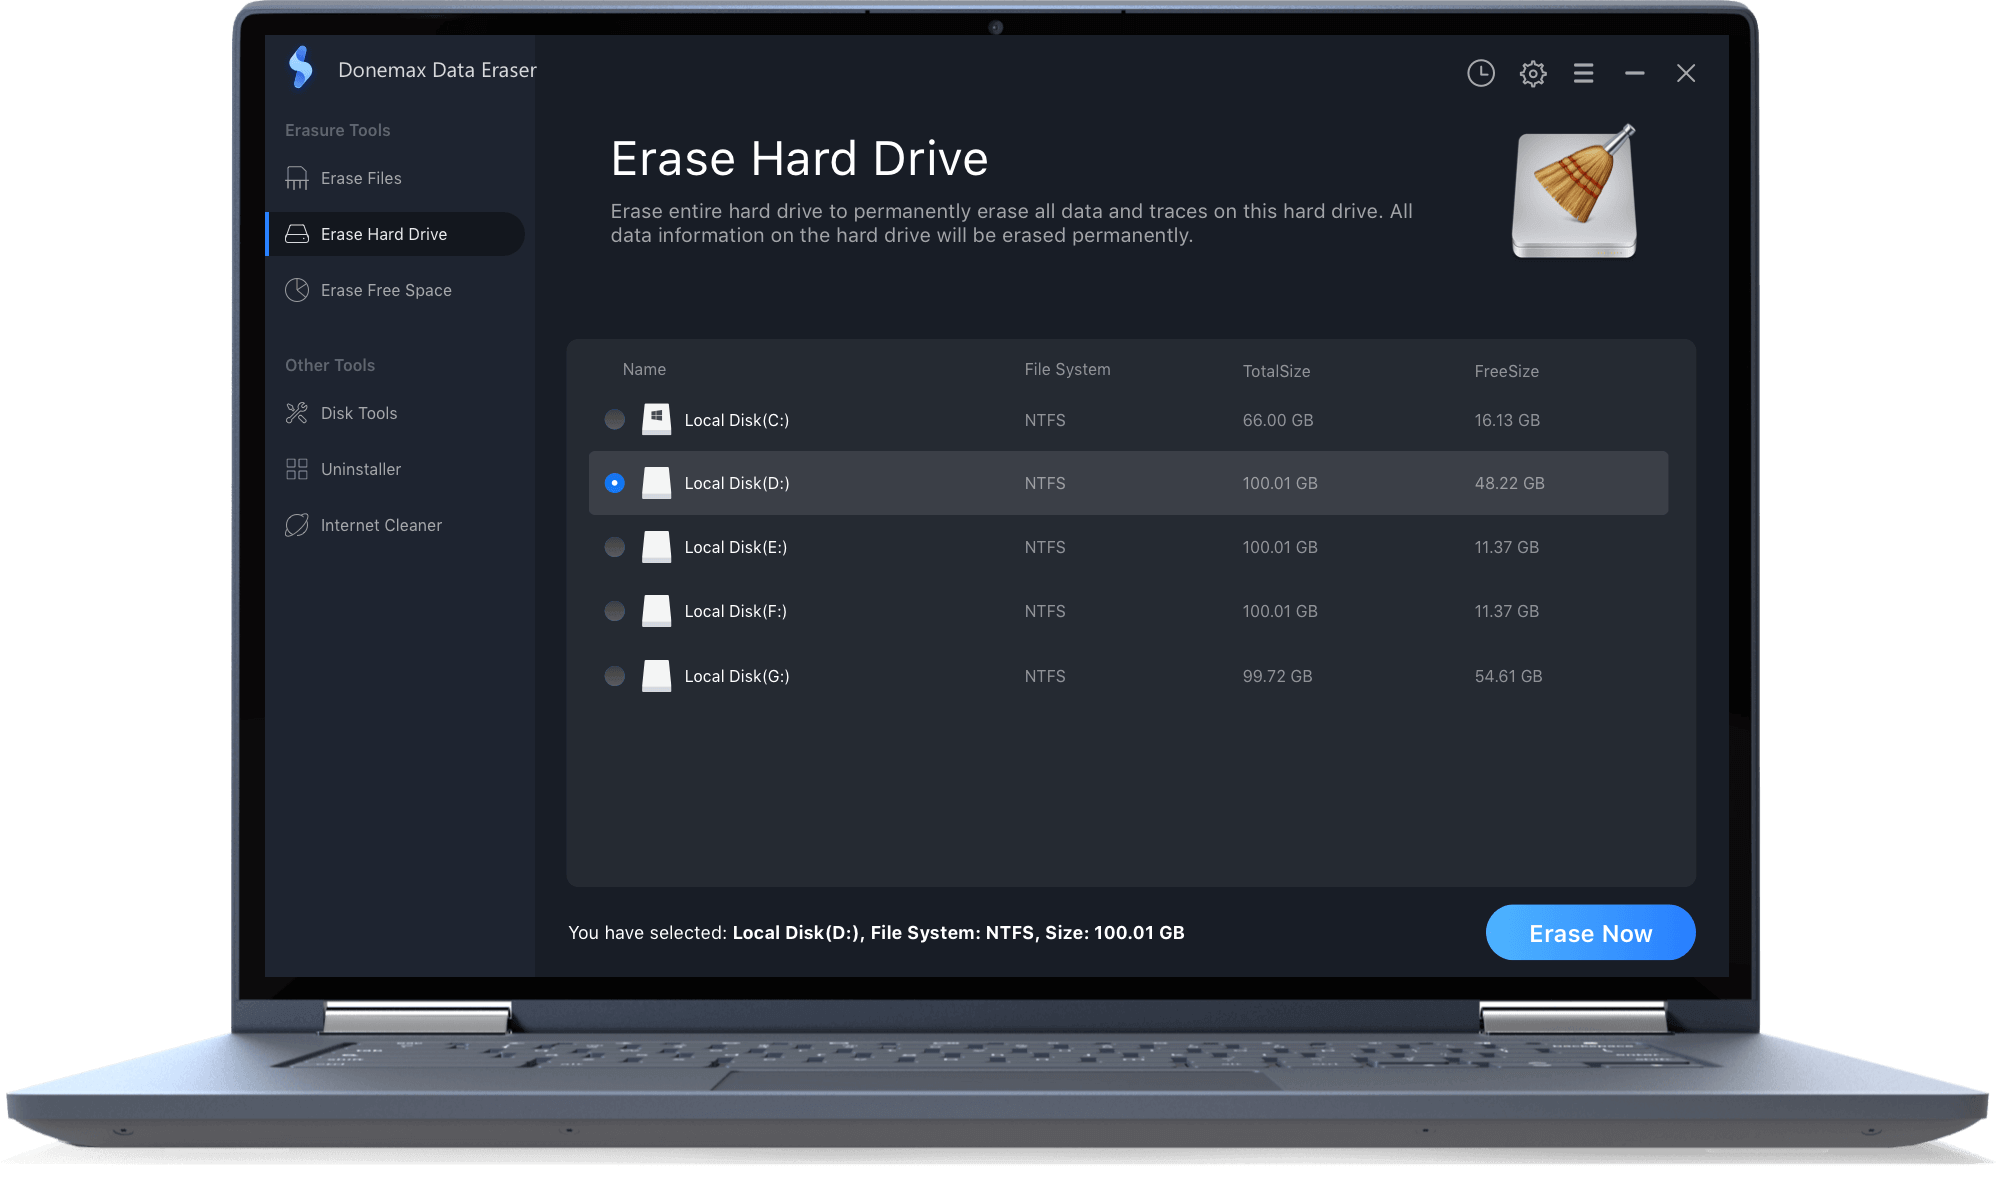1998x1185 pixels.
Task: Minimize the Donemax Data Eraser window
Action: coord(1635,73)
